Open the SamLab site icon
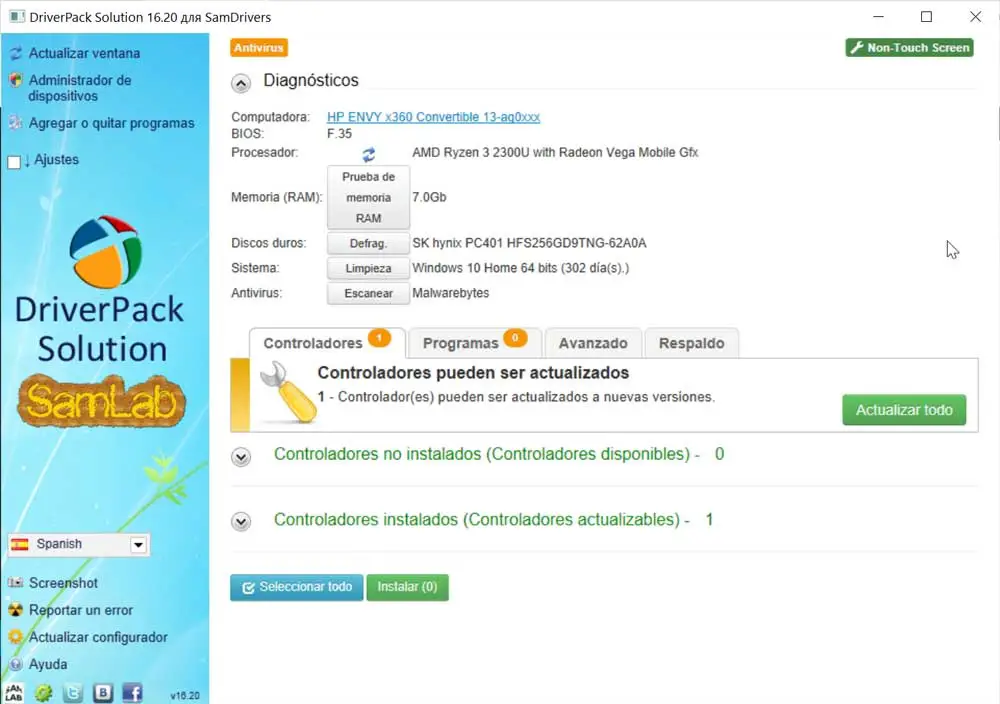This screenshot has height=704, width=1000. tap(14, 693)
